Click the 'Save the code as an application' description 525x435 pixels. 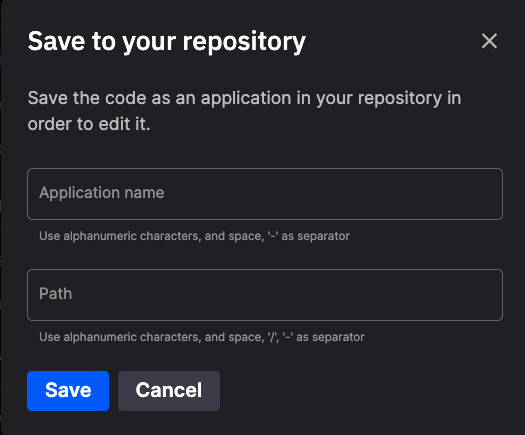244,111
